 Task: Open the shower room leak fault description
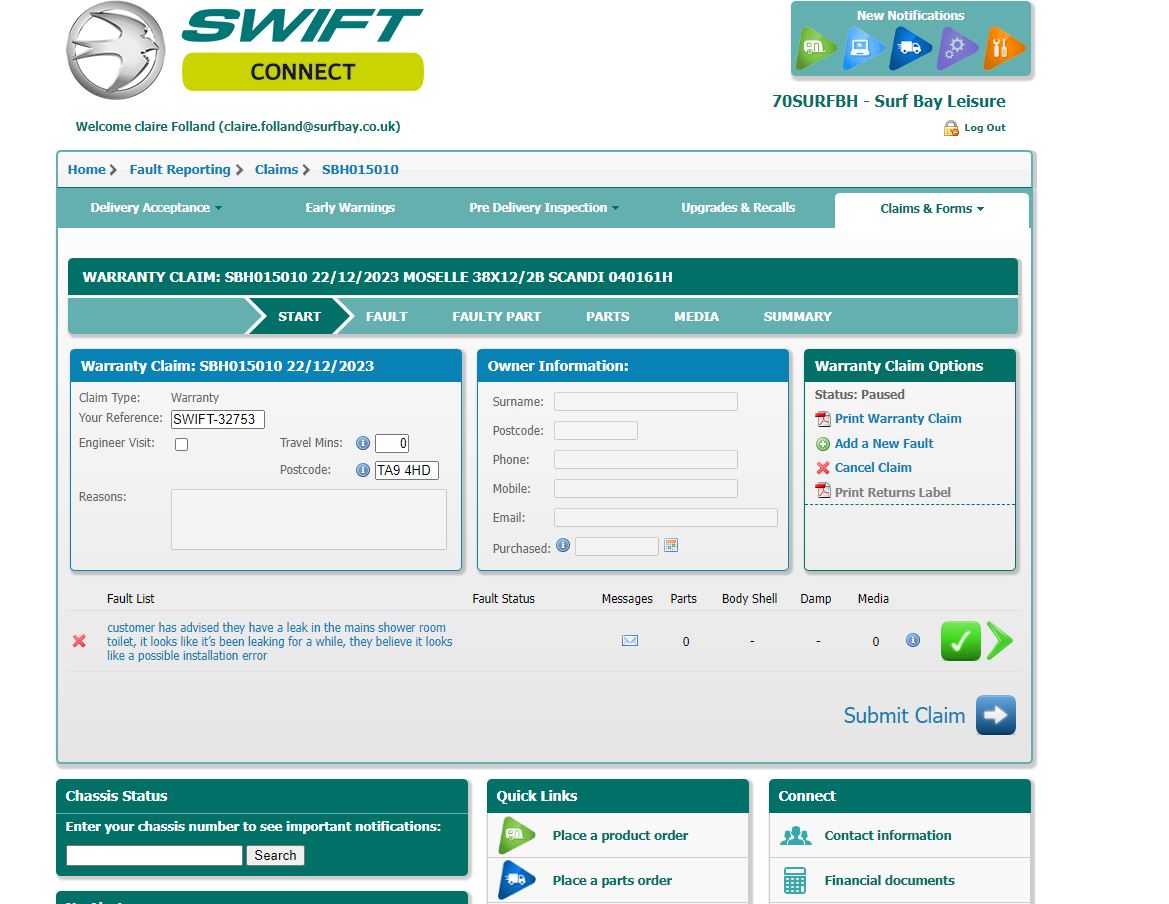tap(280, 642)
